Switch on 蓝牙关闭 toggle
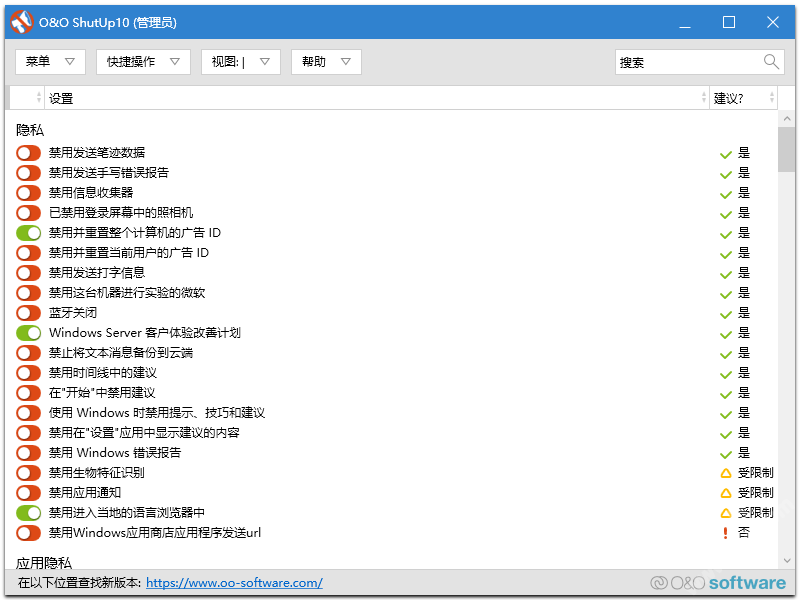The height and width of the screenshot is (600, 800). coord(28,313)
